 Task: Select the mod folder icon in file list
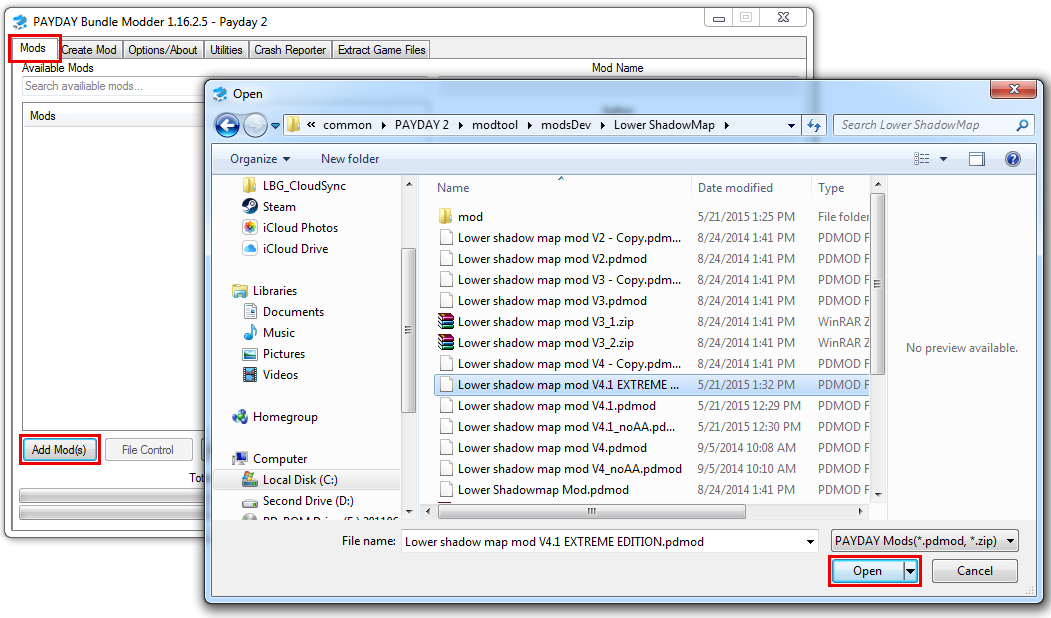(445, 217)
